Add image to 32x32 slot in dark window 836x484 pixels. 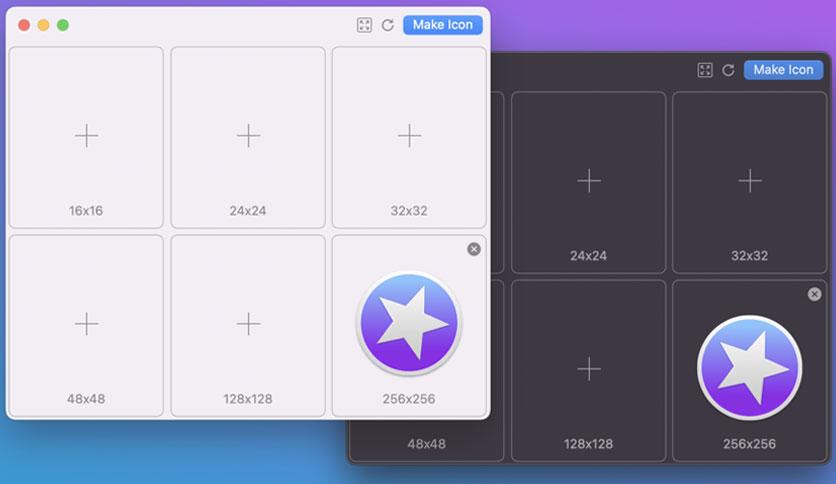click(x=750, y=181)
